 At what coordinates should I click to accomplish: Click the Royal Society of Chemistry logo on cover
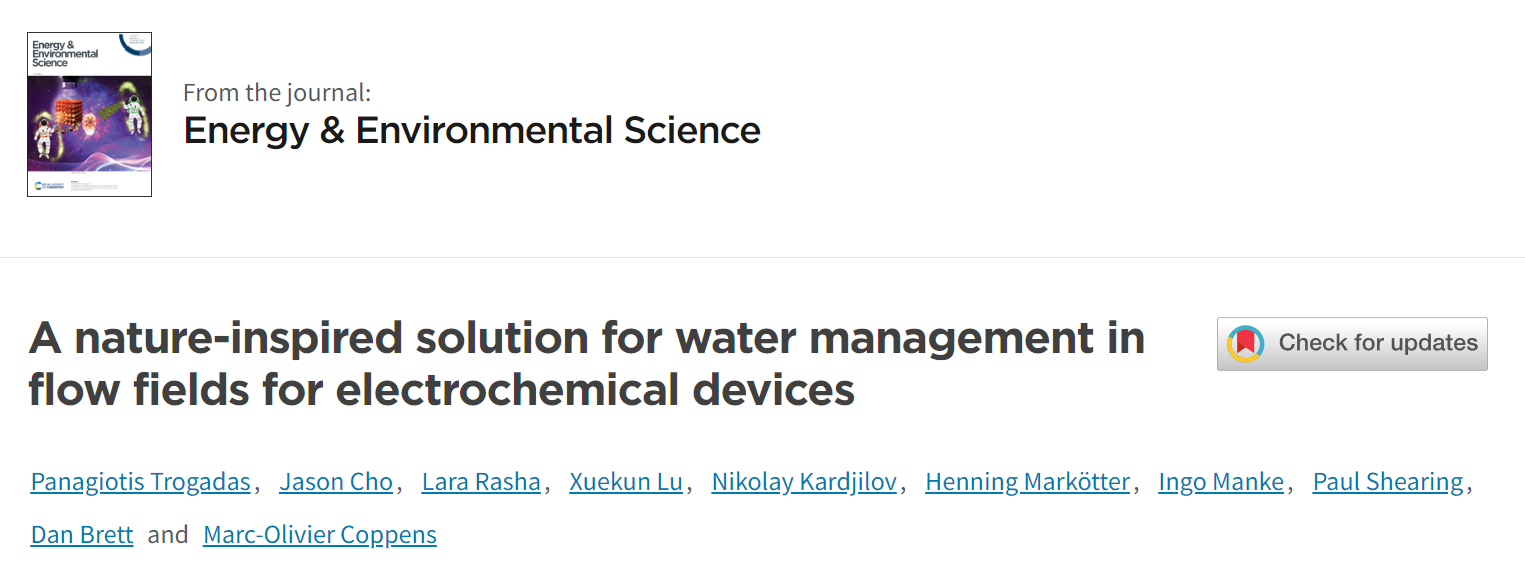click(50, 186)
